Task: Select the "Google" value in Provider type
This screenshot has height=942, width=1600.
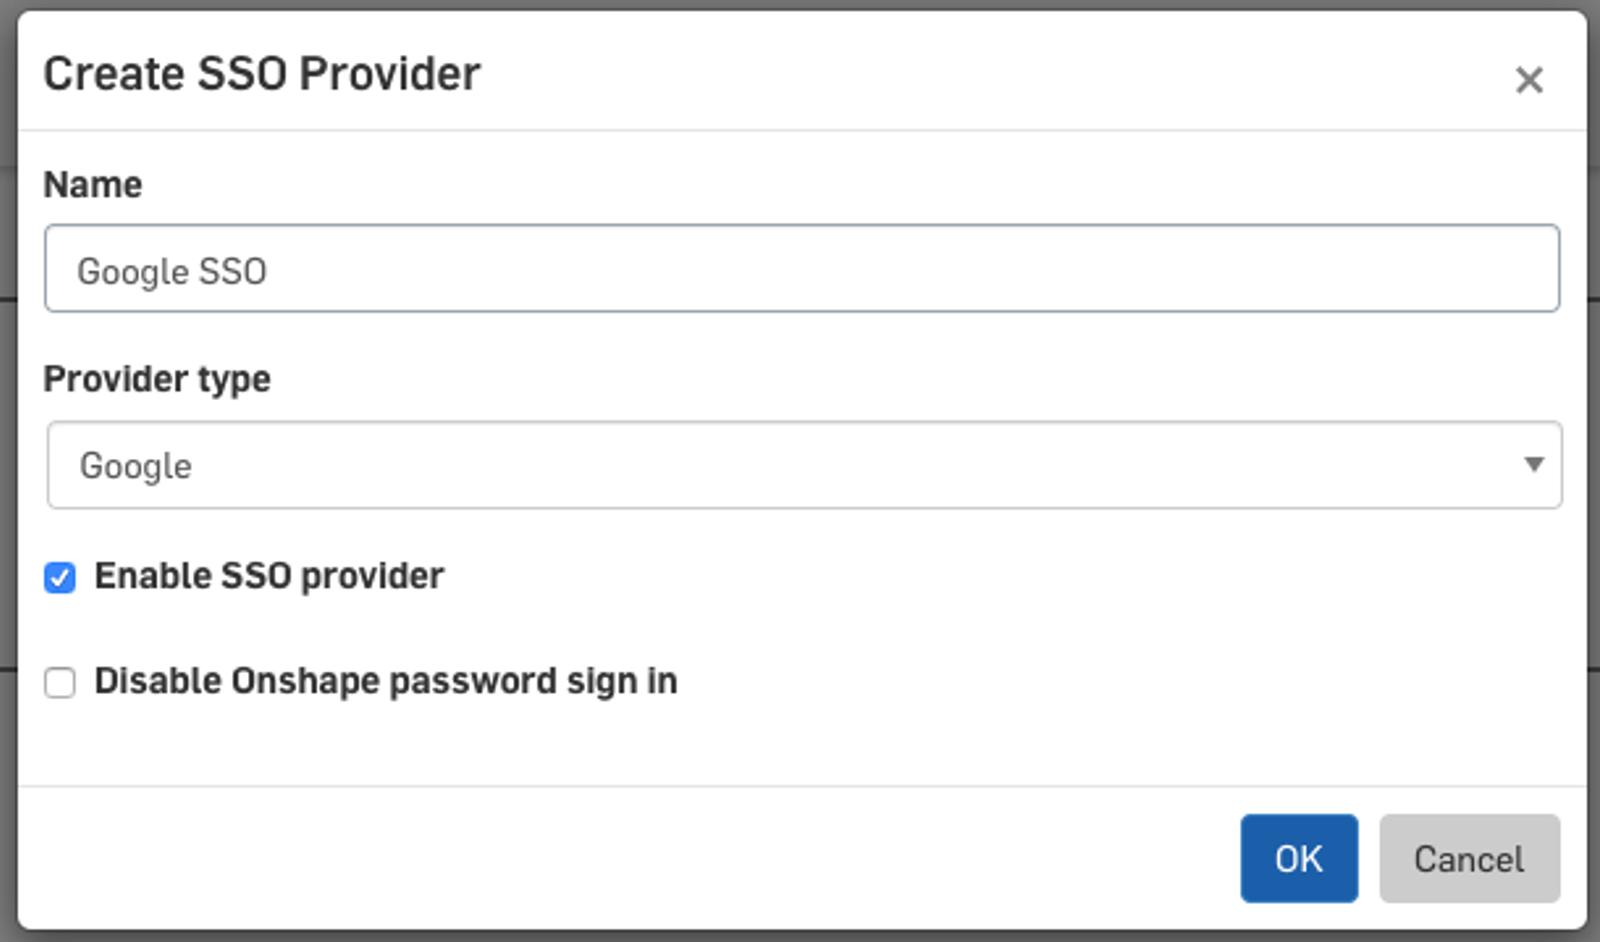Action: pyautogui.click(x=136, y=466)
